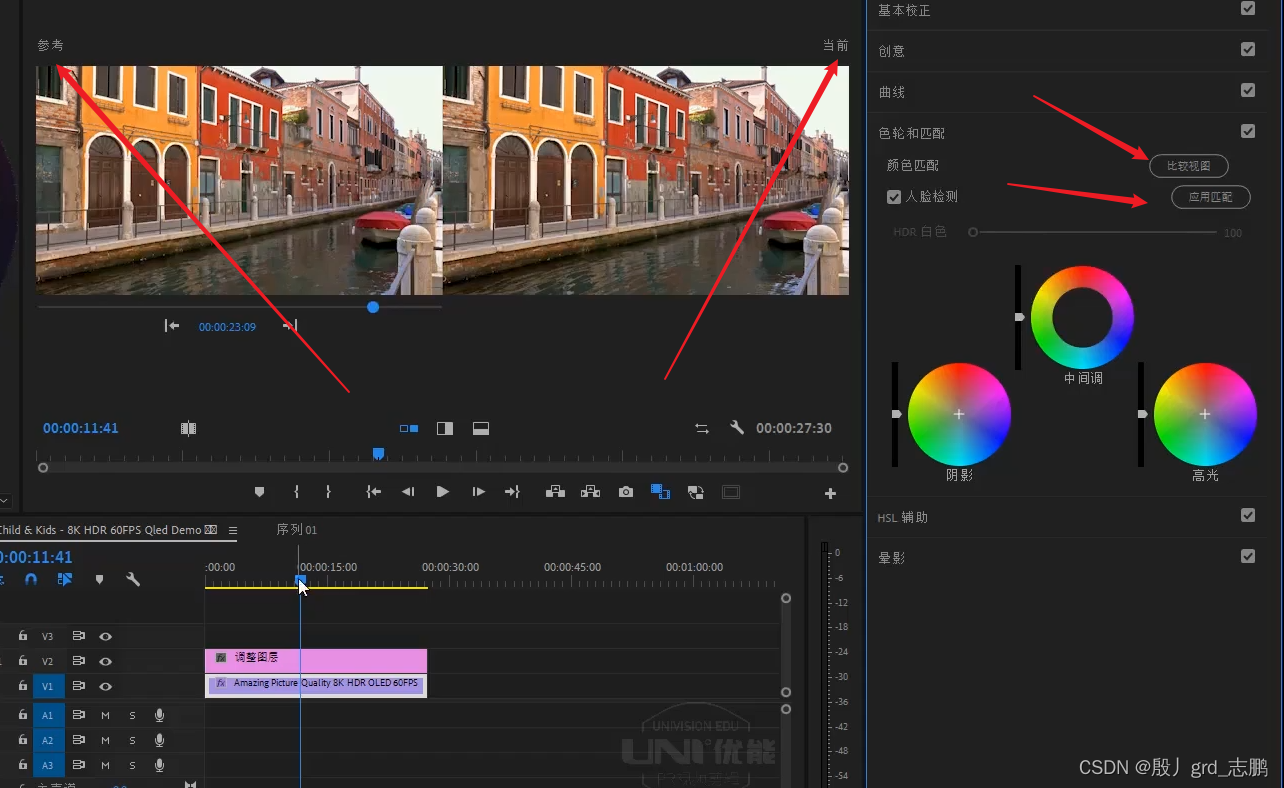Open timeline panel hamburger menu
The image size is (1284, 788).
(233, 530)
